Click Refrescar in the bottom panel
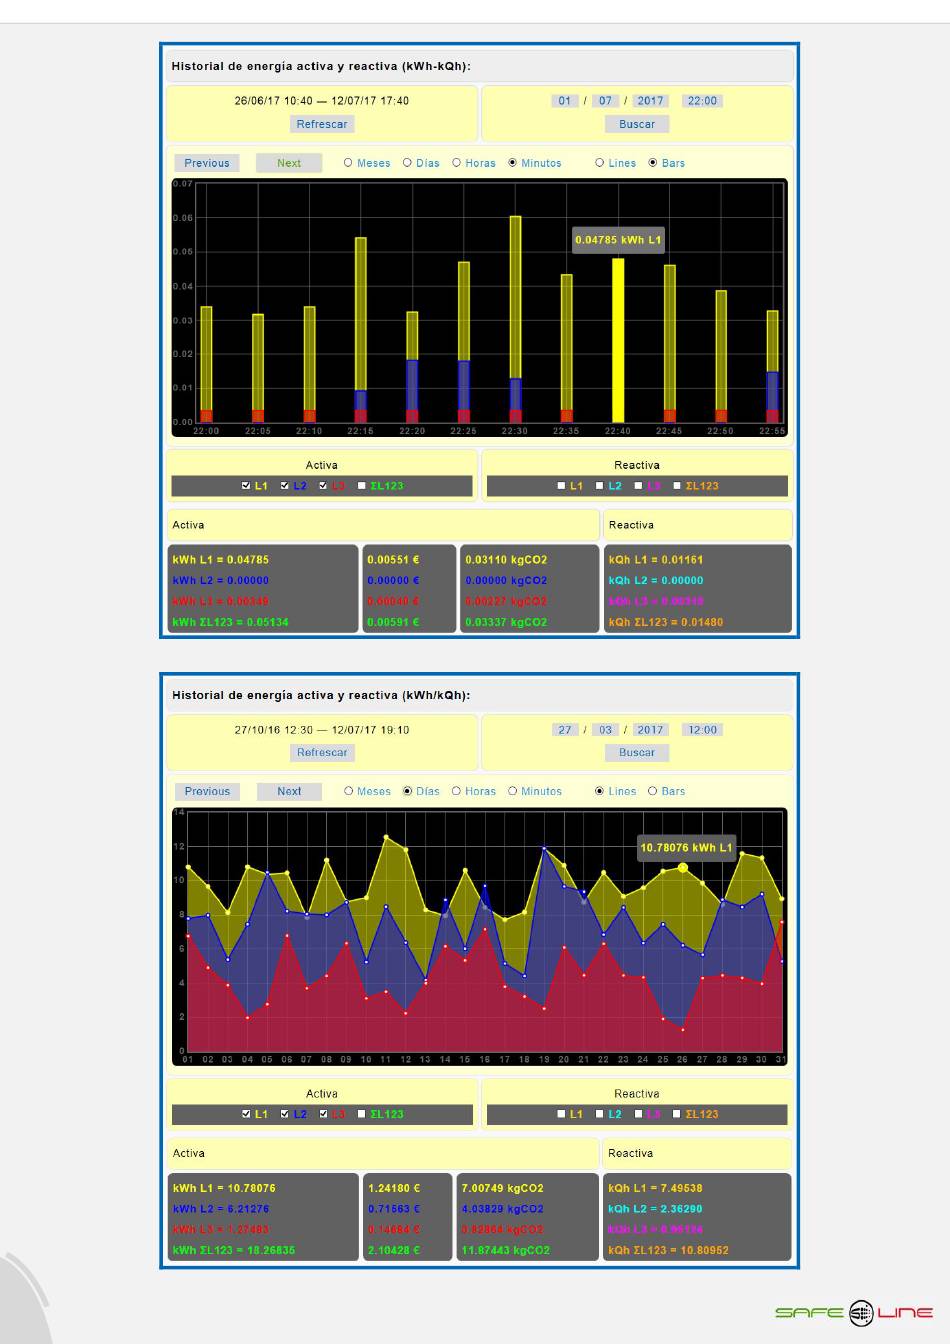Screen dimensions: 950x1344 click(x=322, y=753)
